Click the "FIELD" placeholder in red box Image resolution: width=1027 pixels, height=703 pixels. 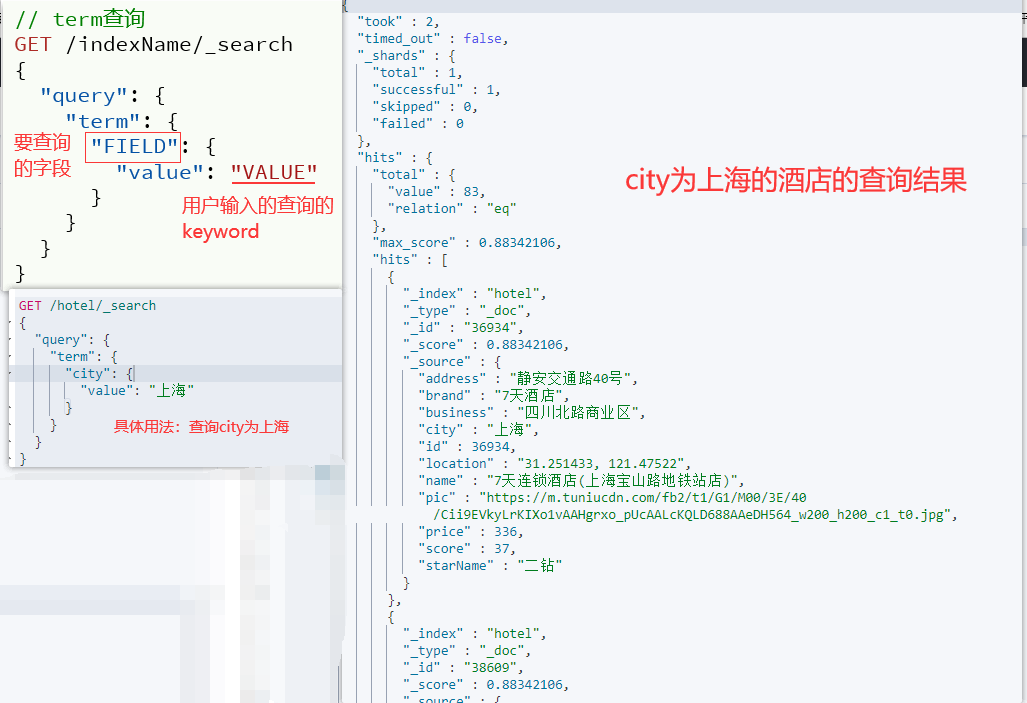coord(134,147)
